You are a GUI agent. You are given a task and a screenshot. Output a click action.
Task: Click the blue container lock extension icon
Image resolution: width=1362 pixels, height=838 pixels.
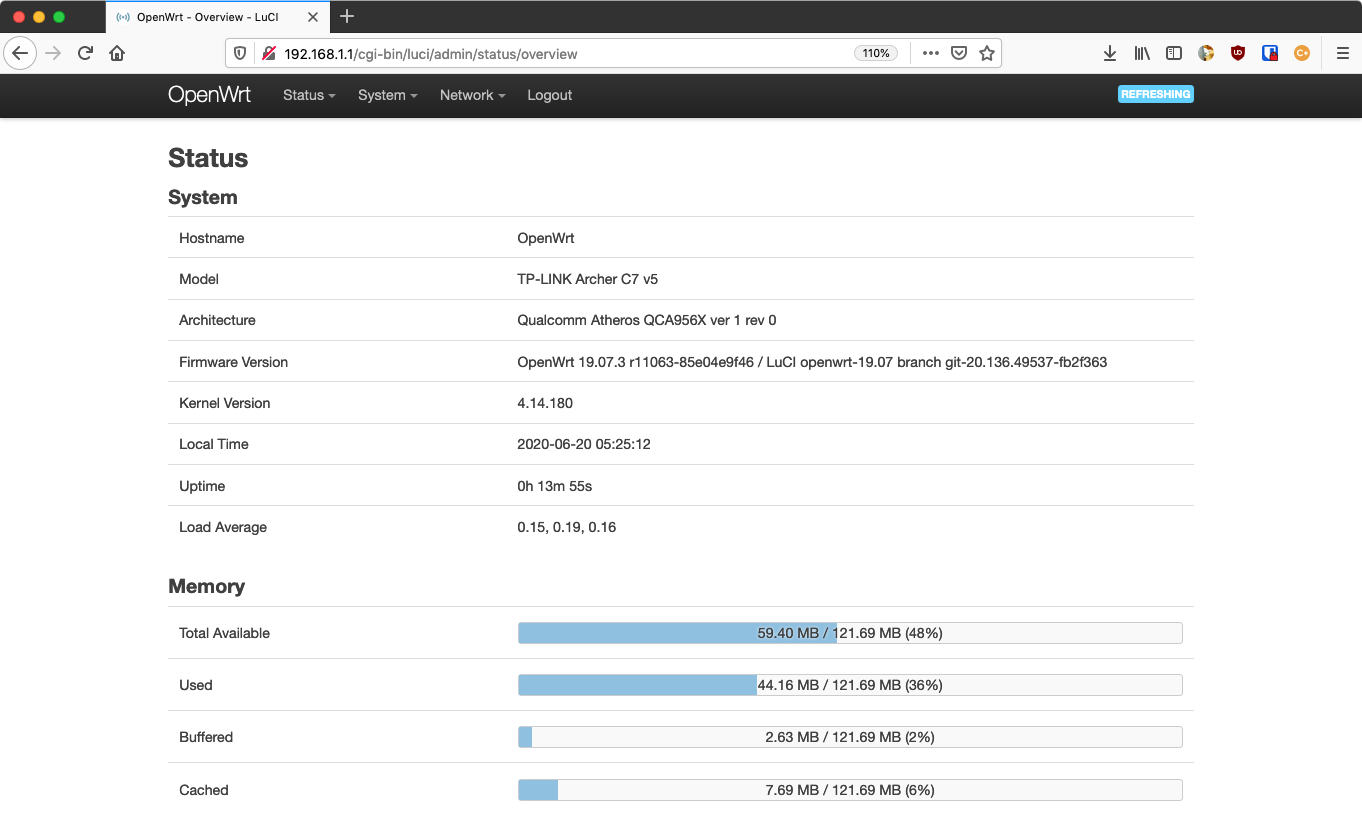(x=1270, y=54)
